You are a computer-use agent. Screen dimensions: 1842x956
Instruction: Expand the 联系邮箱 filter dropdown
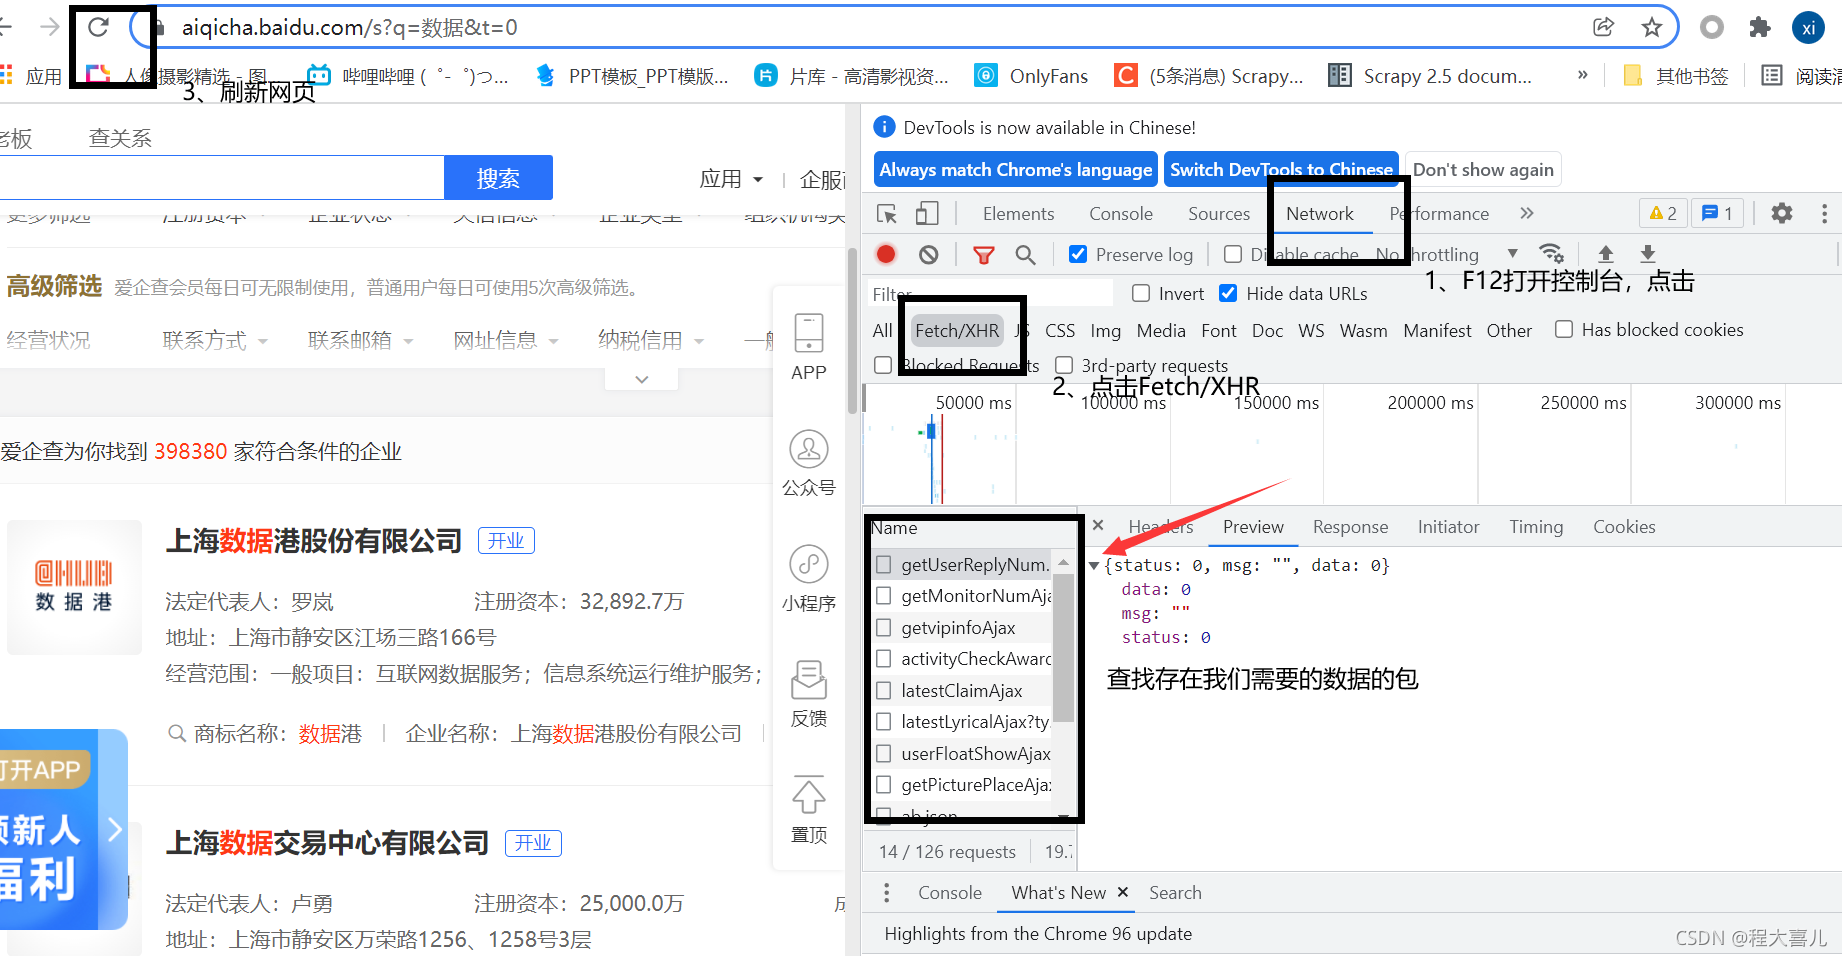point(360,340)
